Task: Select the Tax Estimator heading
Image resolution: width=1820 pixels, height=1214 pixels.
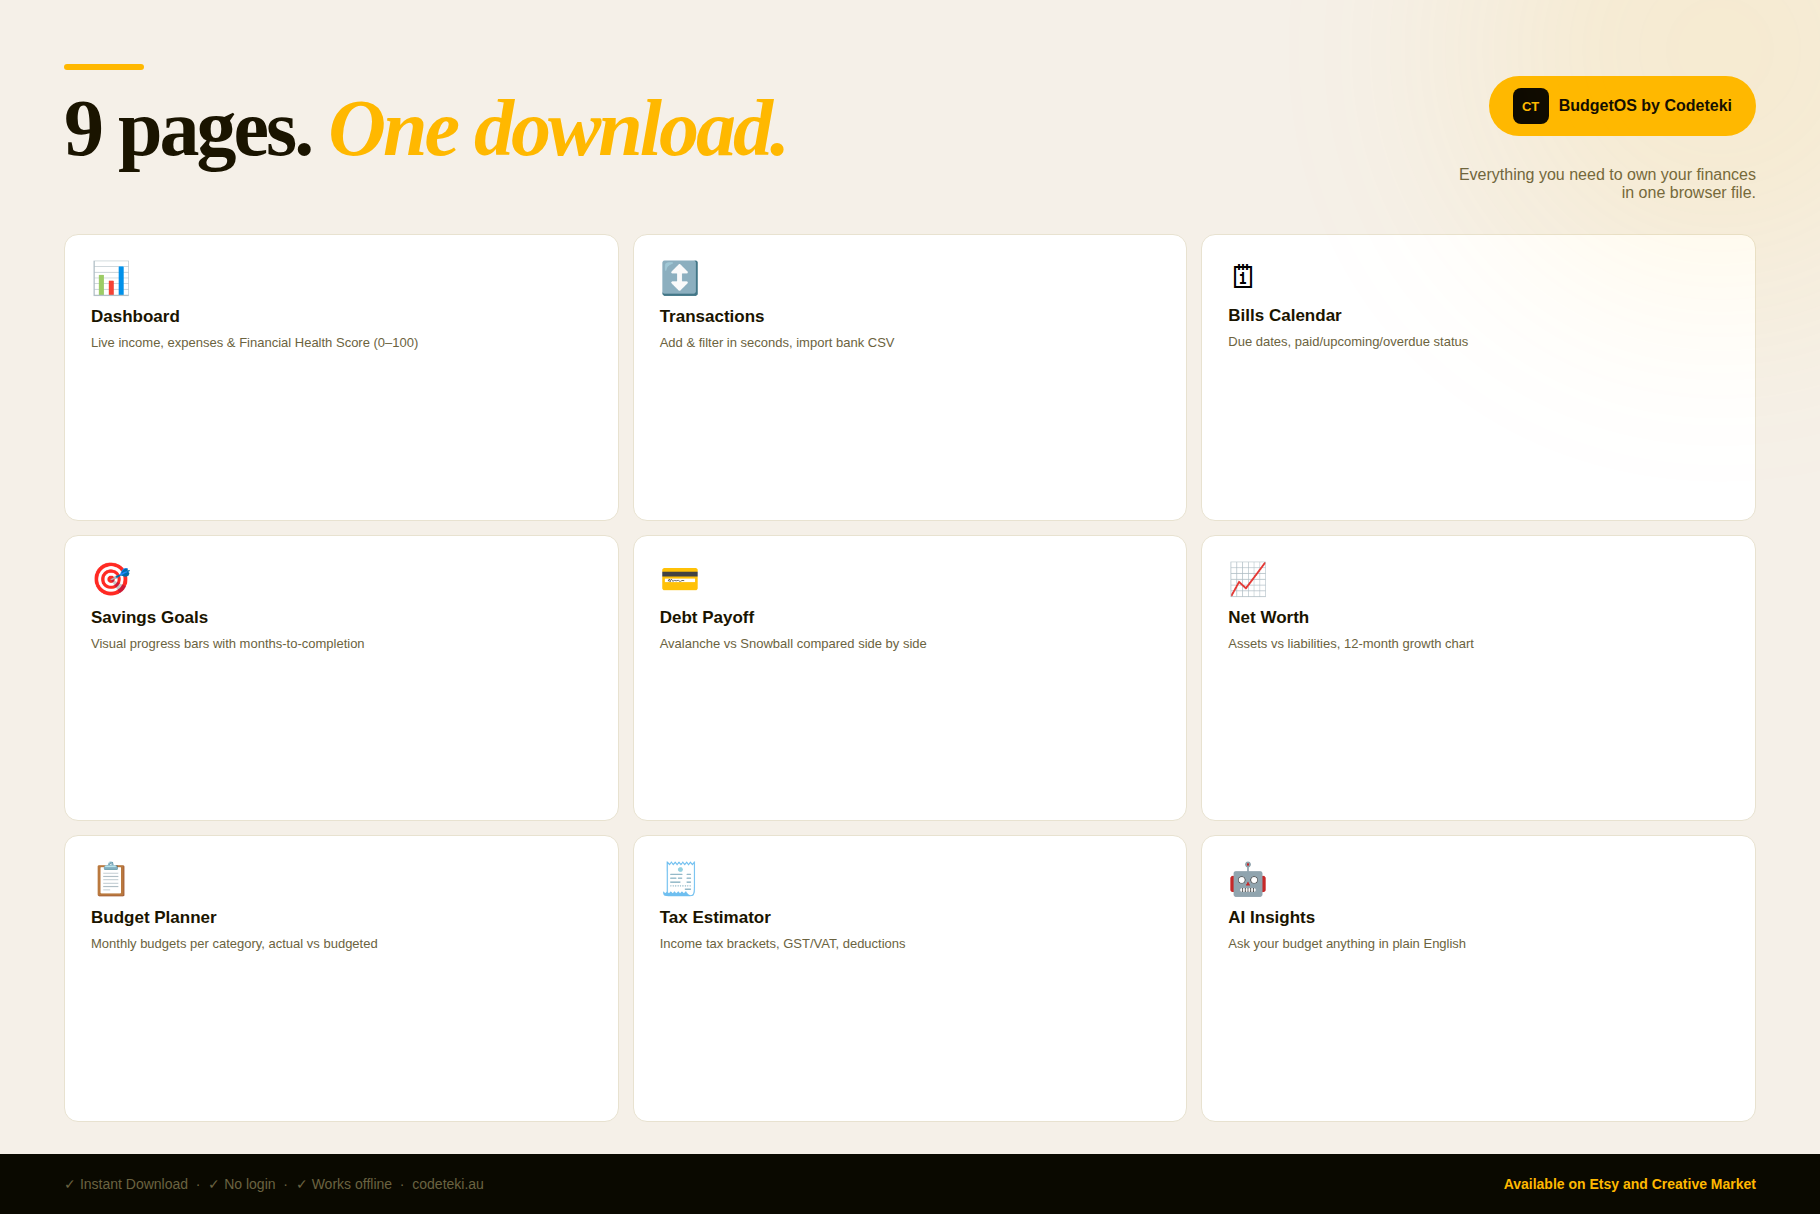Action: coord(715,917)
